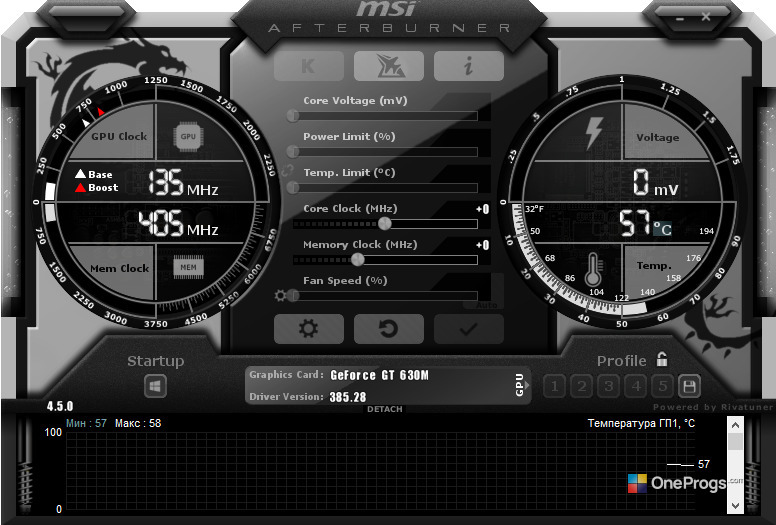776x525 pixels.
Task: Save profile with the floppy disk icon
Action: (689, 386)
